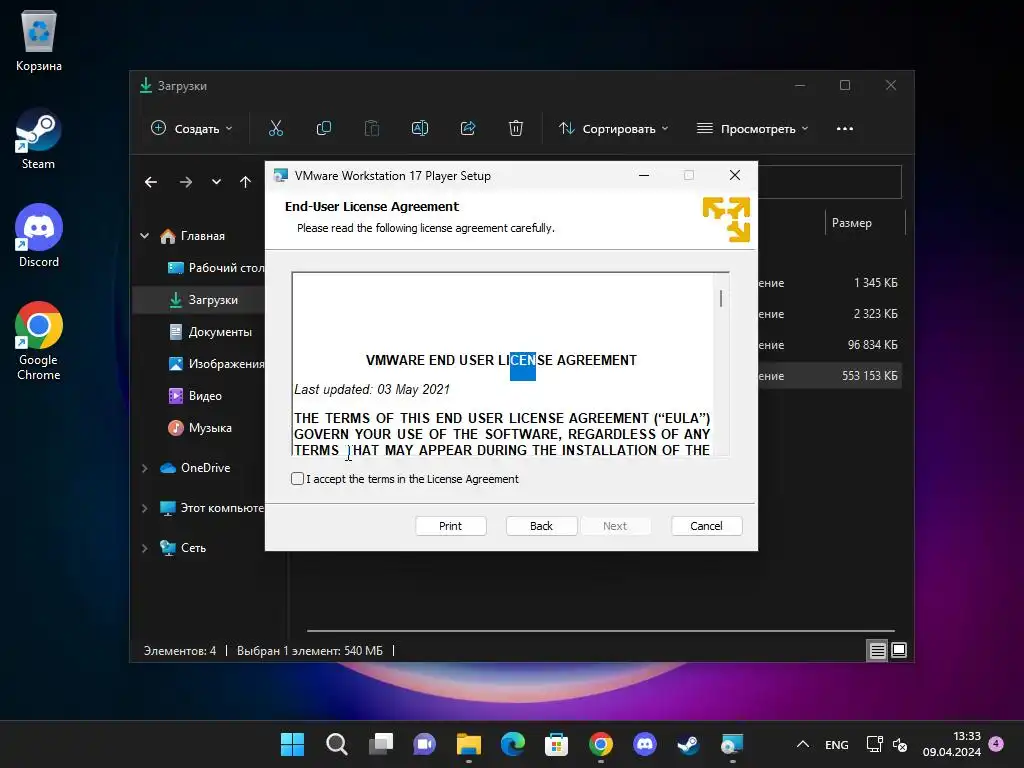The height and width of the screenshot is (768, 1024).
Task: Minimize the VMware Setup dialog
Action: tap(644, 175)
